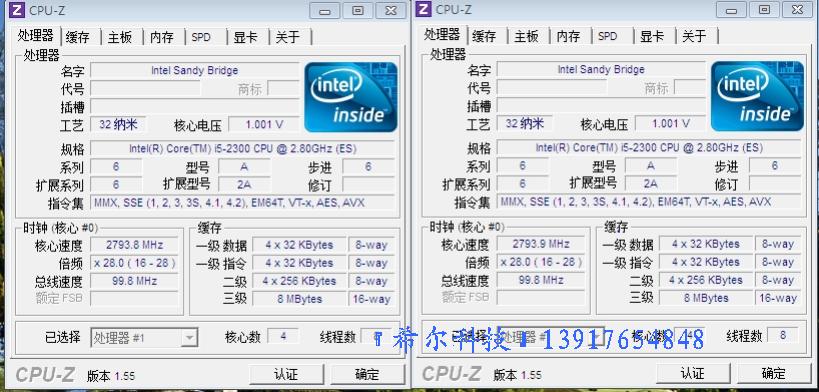Screen dimensions: 819x392
Task: Click 32 纳米 value in left window
Action: coord(118,124)
